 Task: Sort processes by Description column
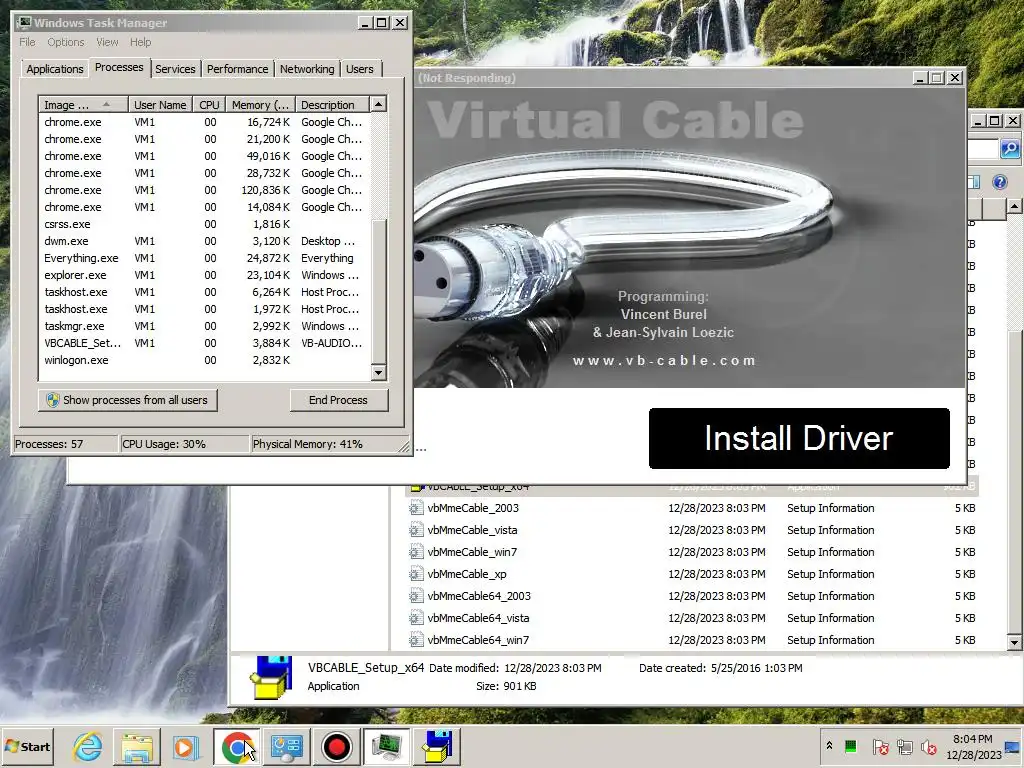point(332,104)
